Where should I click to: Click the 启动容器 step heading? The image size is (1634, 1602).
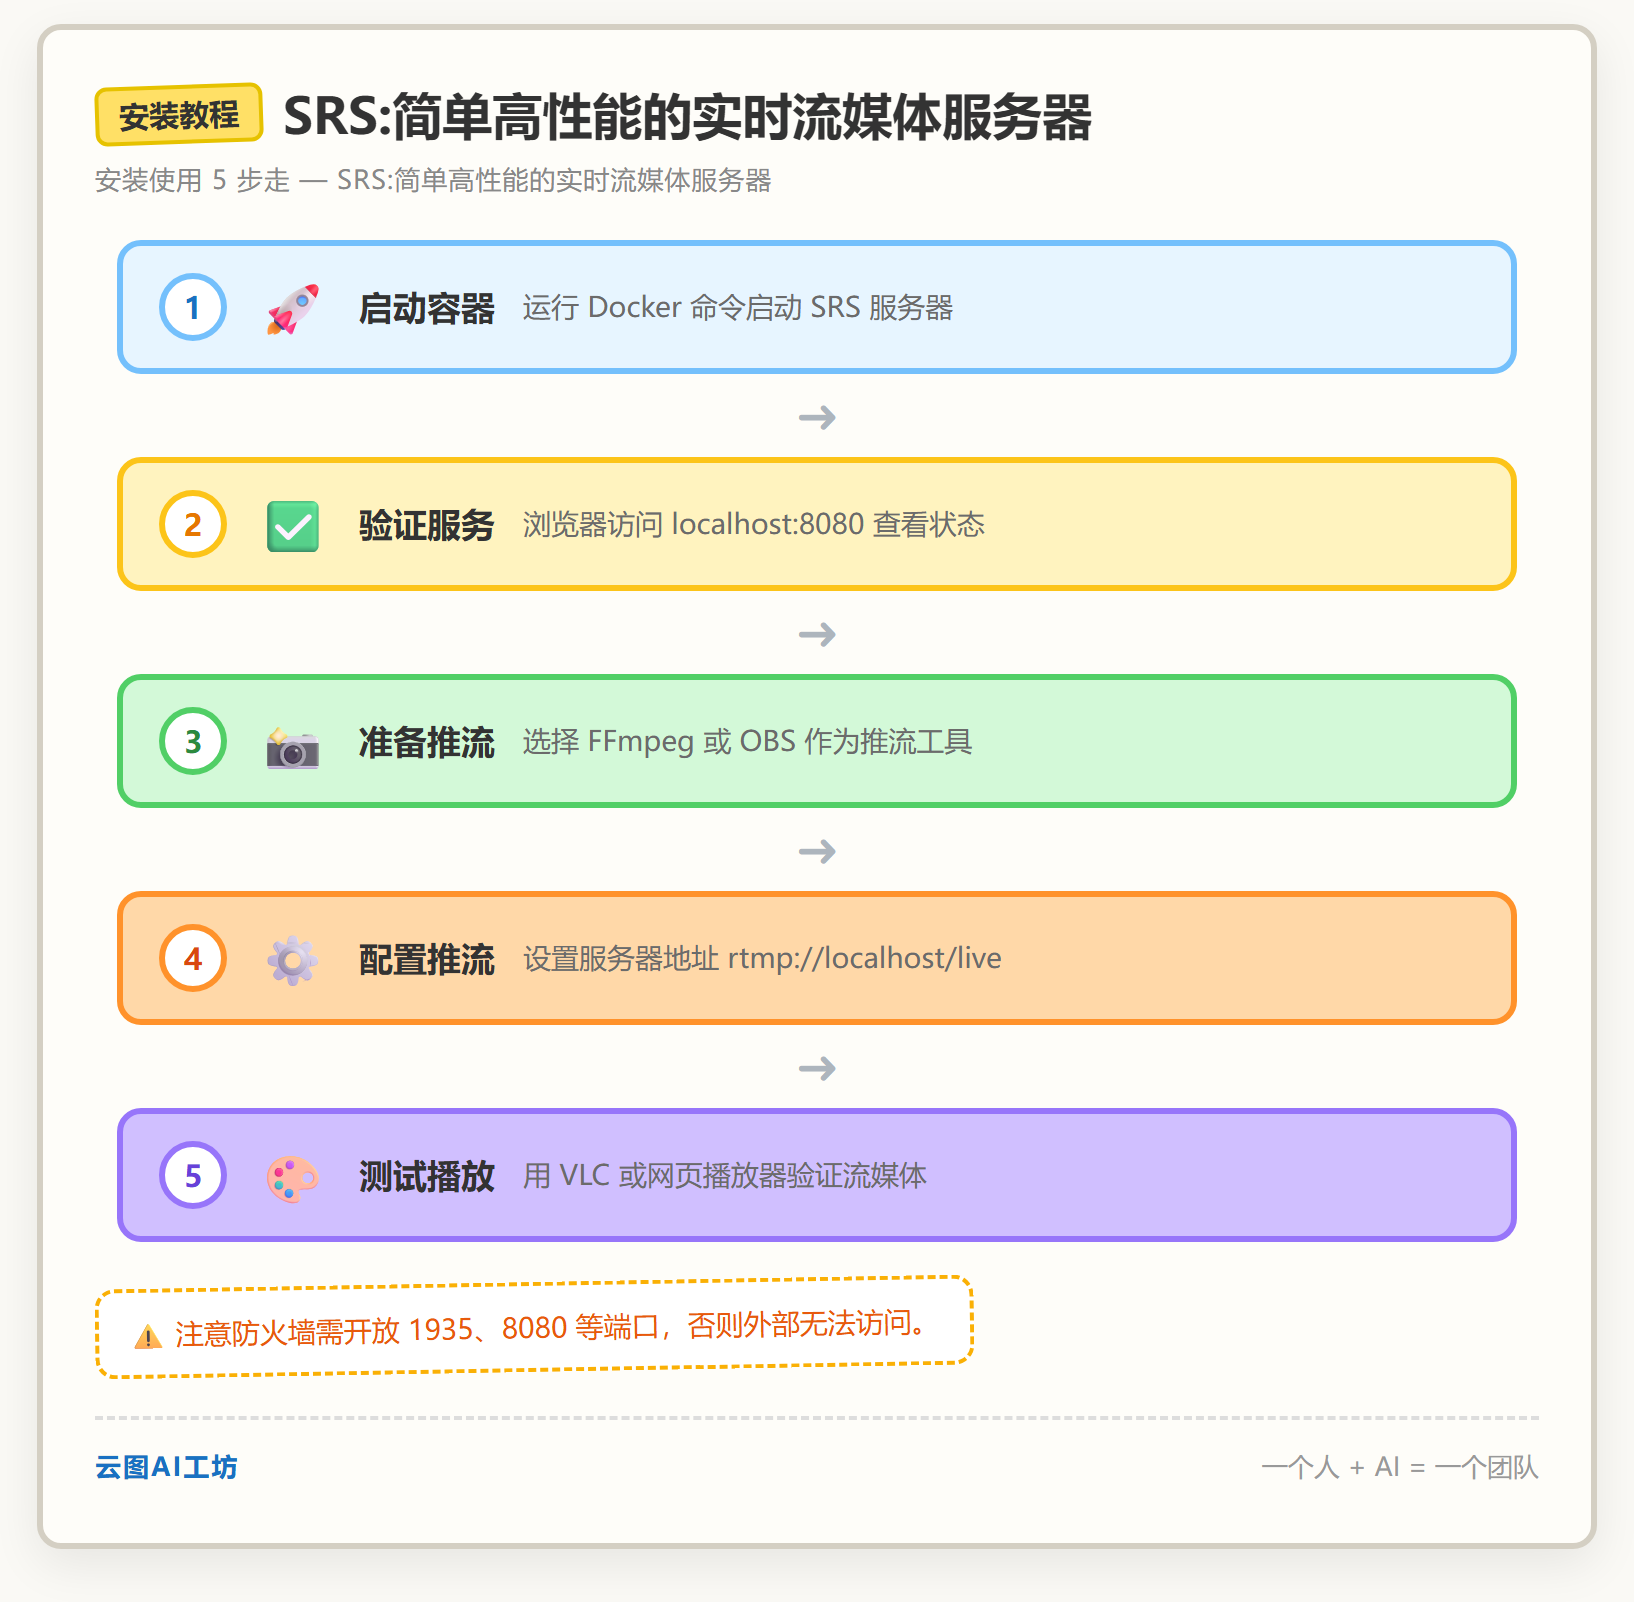tap(427, 308)
